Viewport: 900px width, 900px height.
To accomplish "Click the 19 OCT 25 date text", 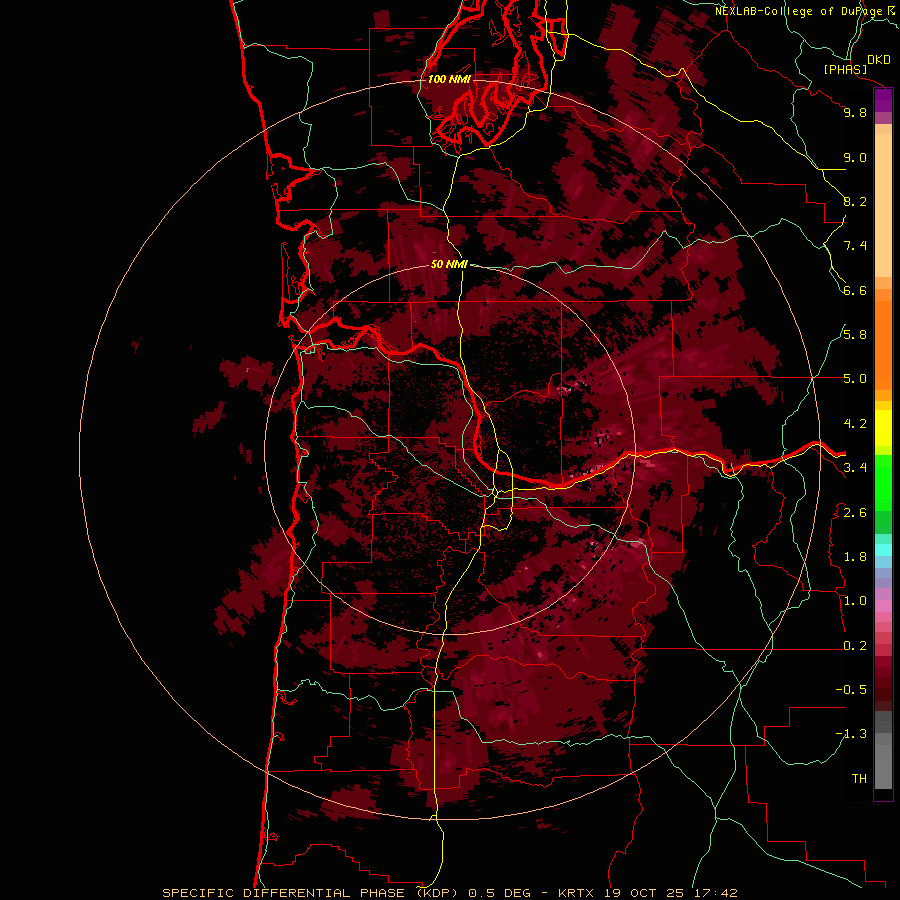I will [x=644, y=893].
